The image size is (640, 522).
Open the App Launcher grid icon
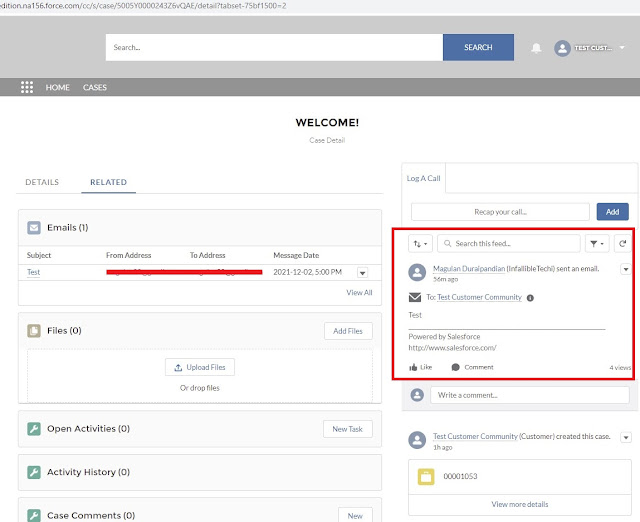[x=27, y=87]
